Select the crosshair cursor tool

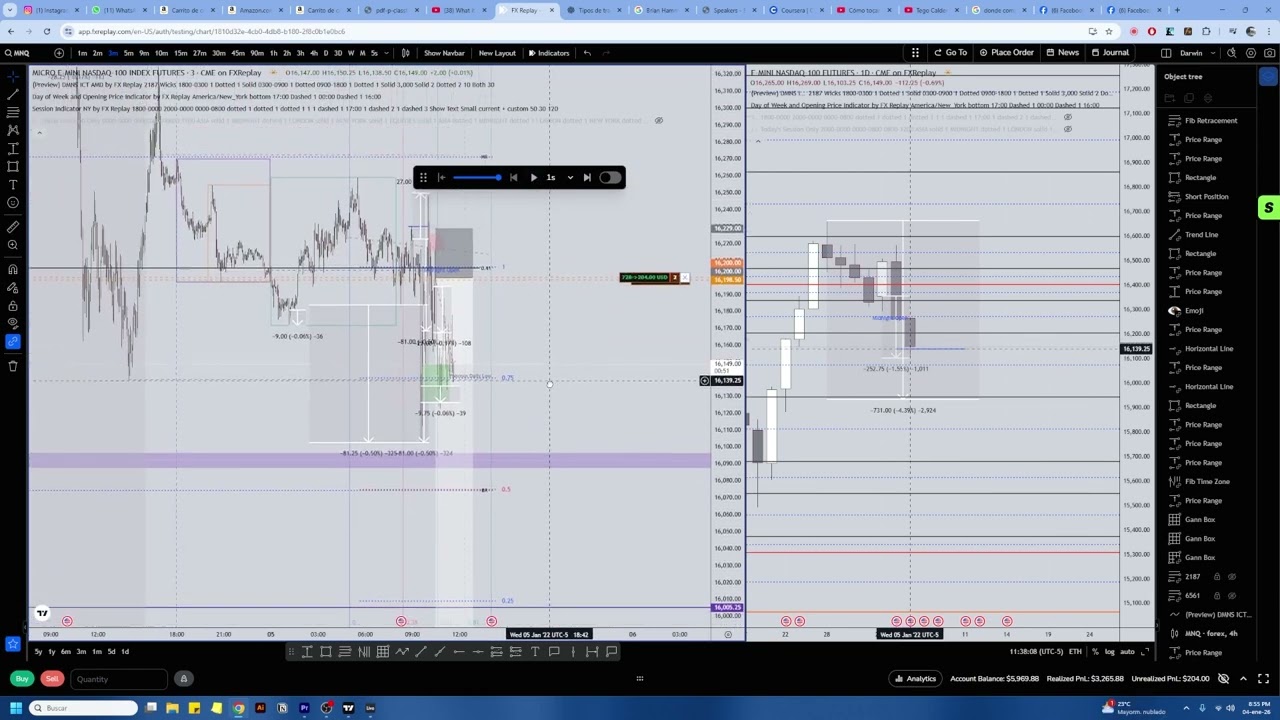click(13, 76)
